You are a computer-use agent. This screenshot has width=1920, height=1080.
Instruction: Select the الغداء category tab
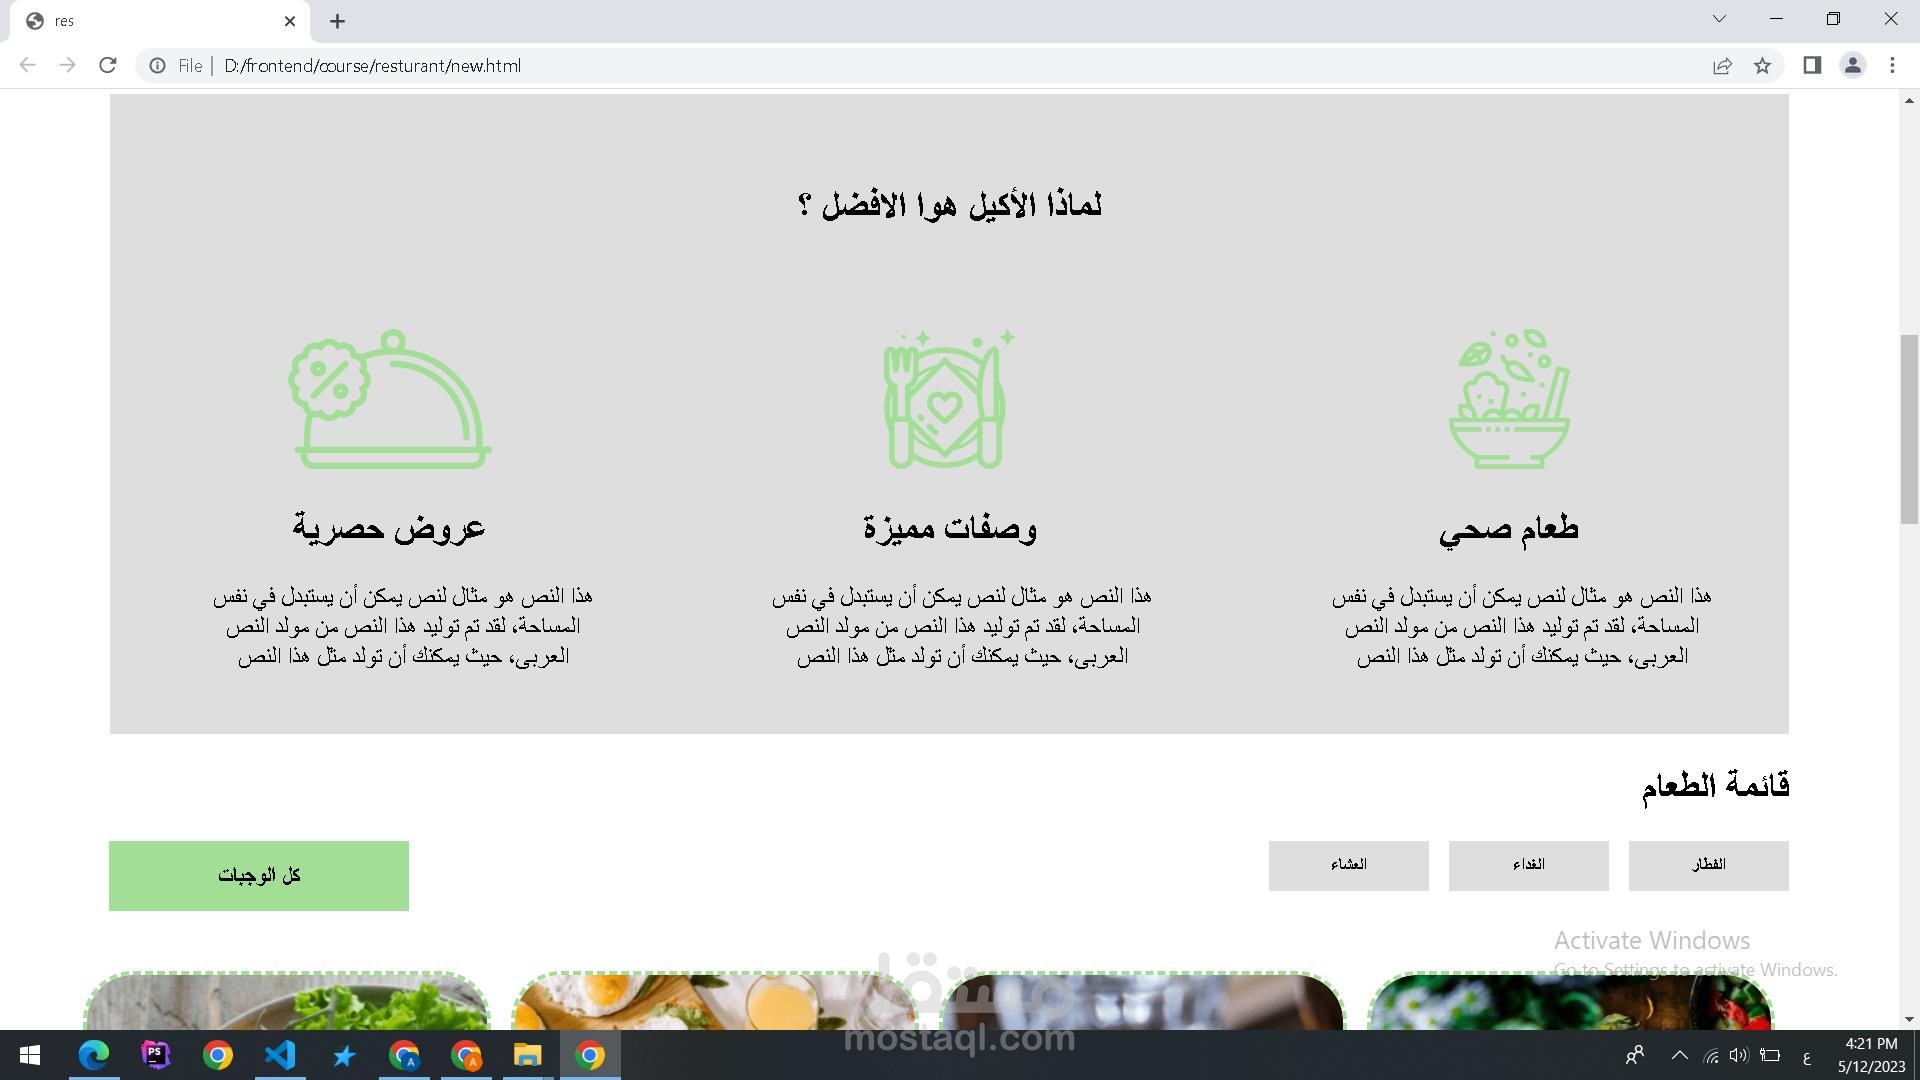coord(1528,865)
